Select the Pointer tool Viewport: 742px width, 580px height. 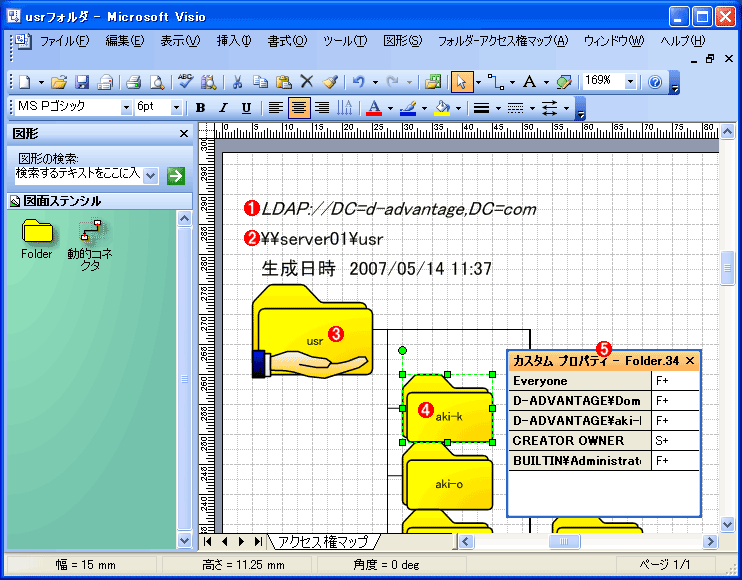point(462,82)
